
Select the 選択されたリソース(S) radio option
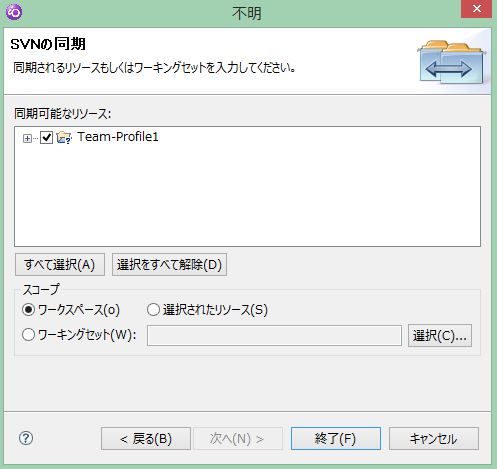pyautogui.click(x=153, y=310)
